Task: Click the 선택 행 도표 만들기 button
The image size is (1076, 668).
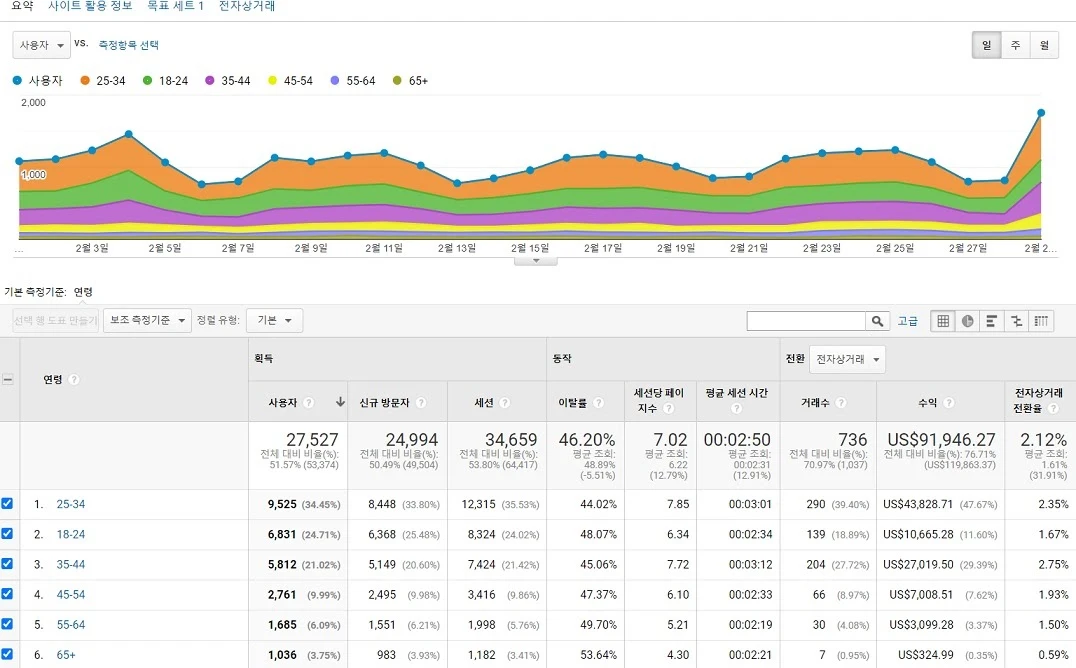Action: [x=56, y=321]
